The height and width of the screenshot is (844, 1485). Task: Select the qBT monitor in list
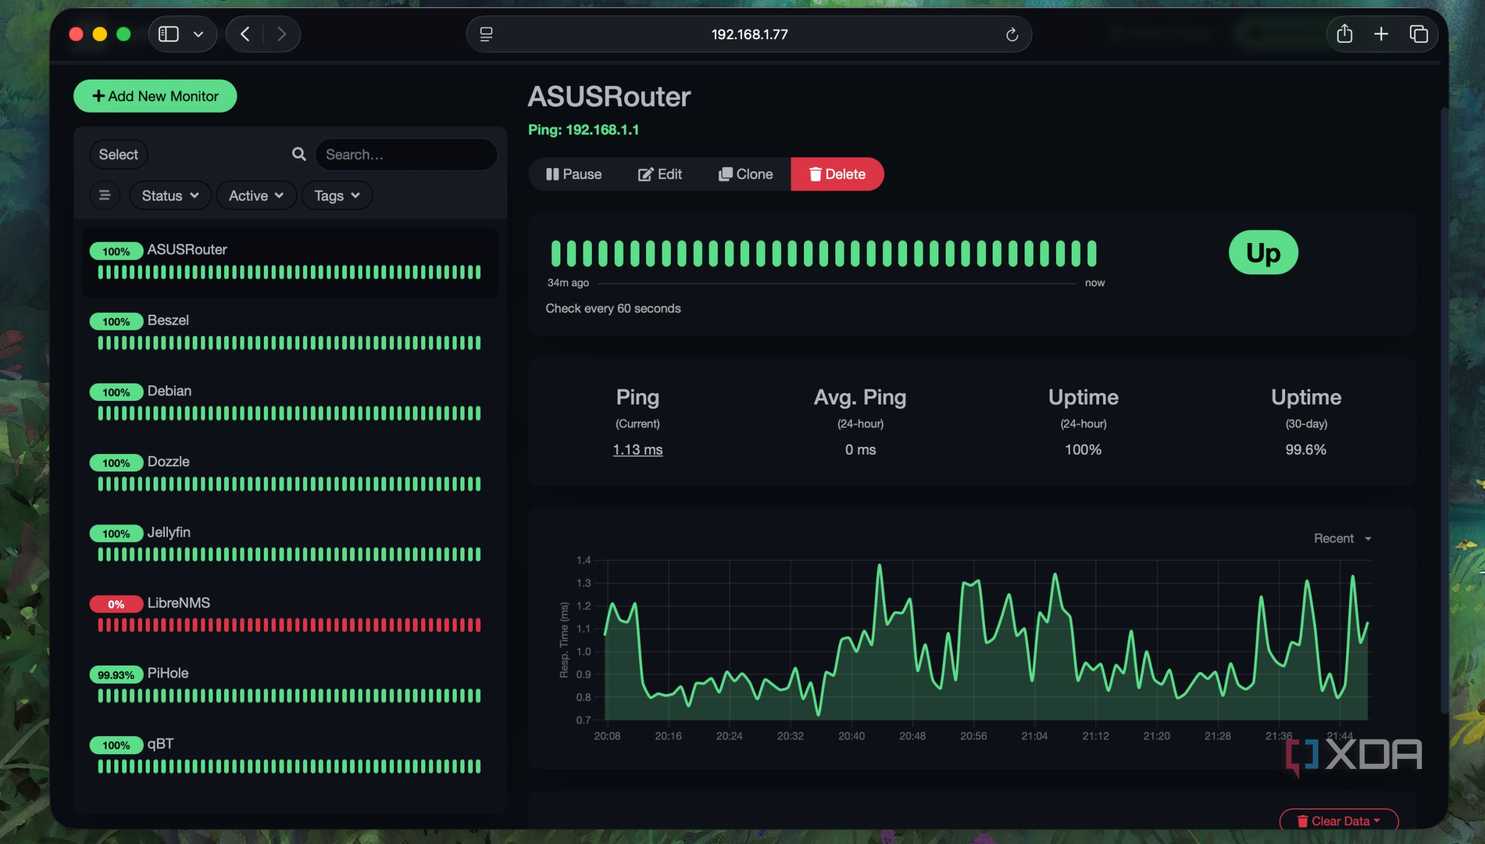[x=290, y=757]
